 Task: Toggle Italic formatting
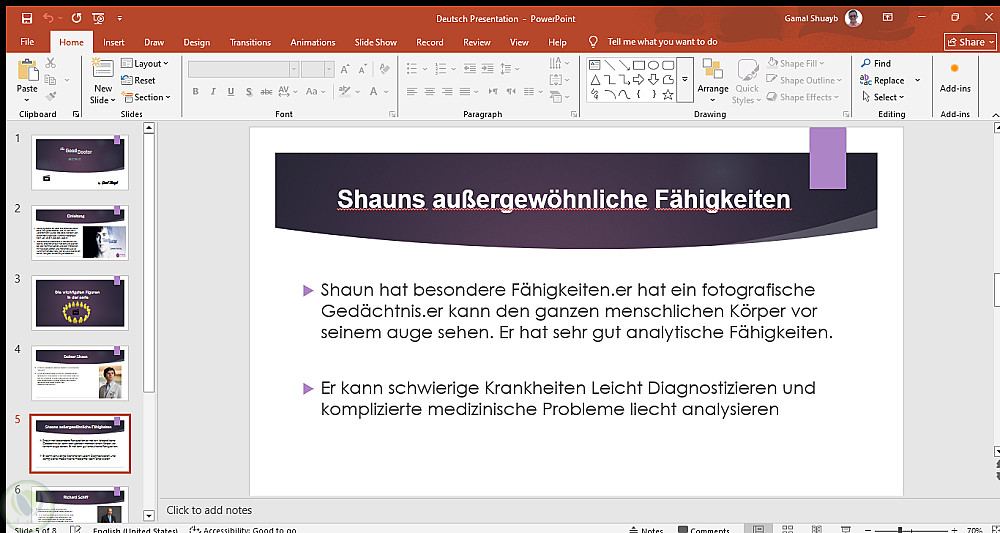[213, 92]
